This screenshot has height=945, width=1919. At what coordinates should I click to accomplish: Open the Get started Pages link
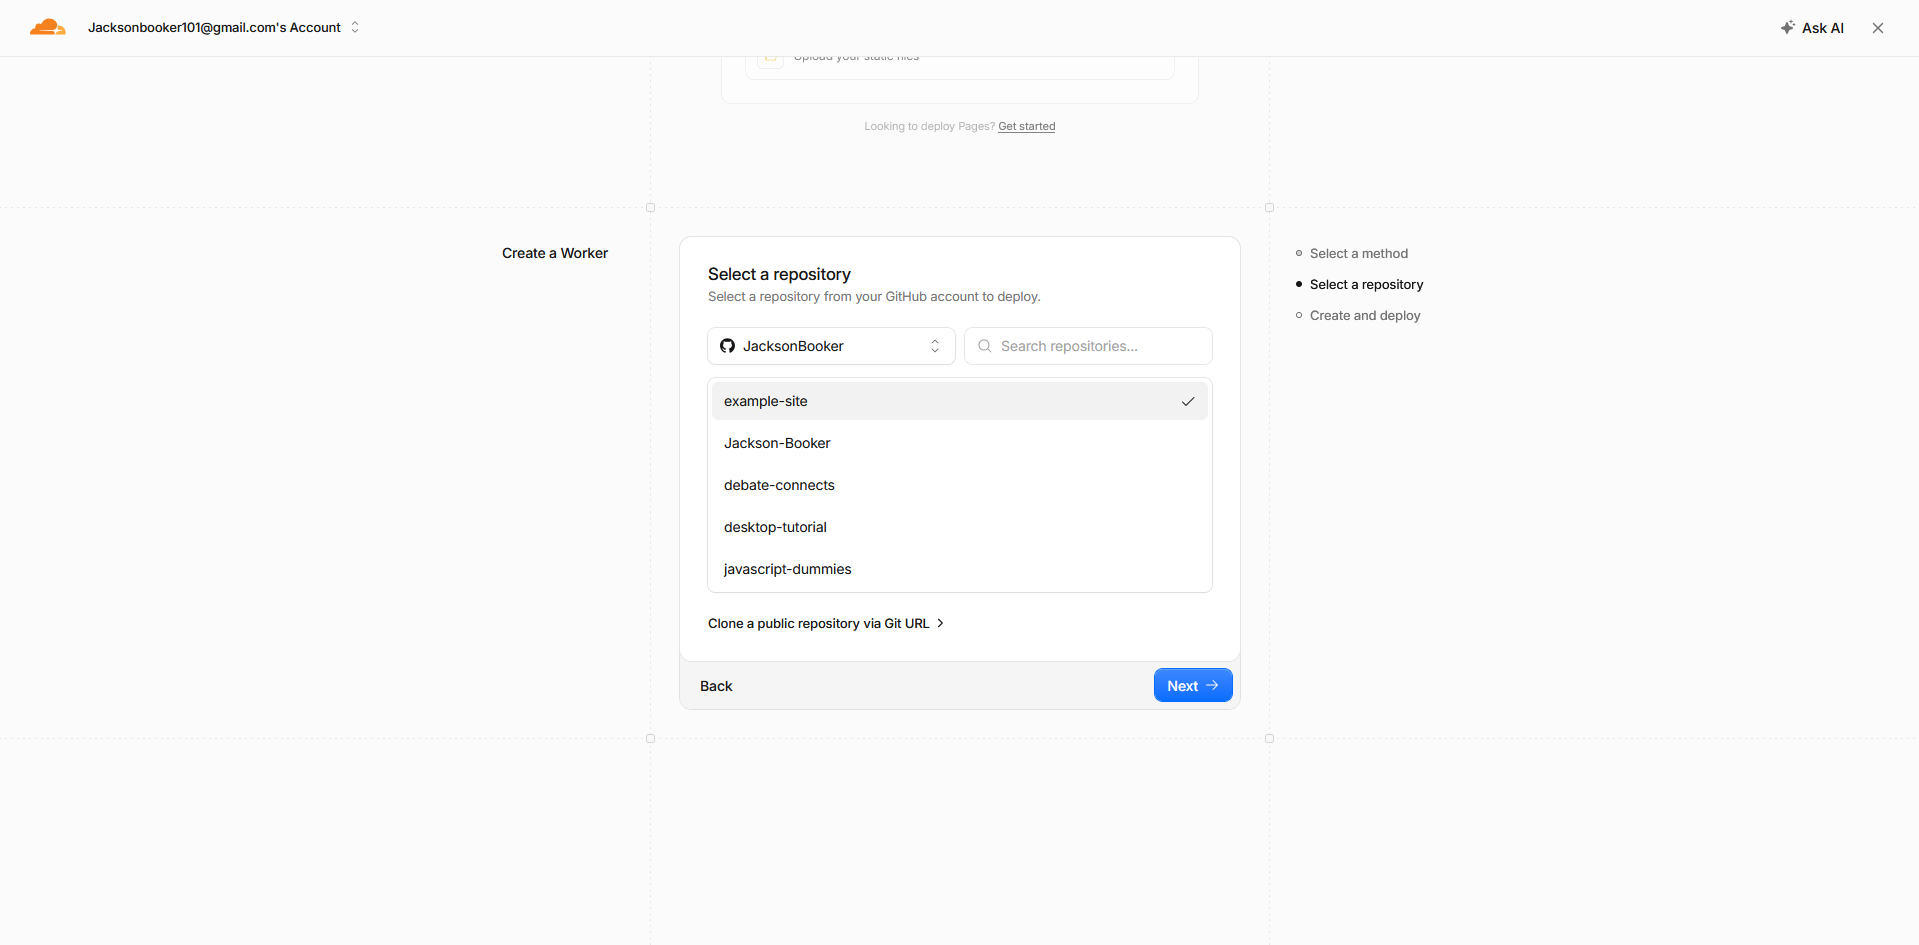1026,126
